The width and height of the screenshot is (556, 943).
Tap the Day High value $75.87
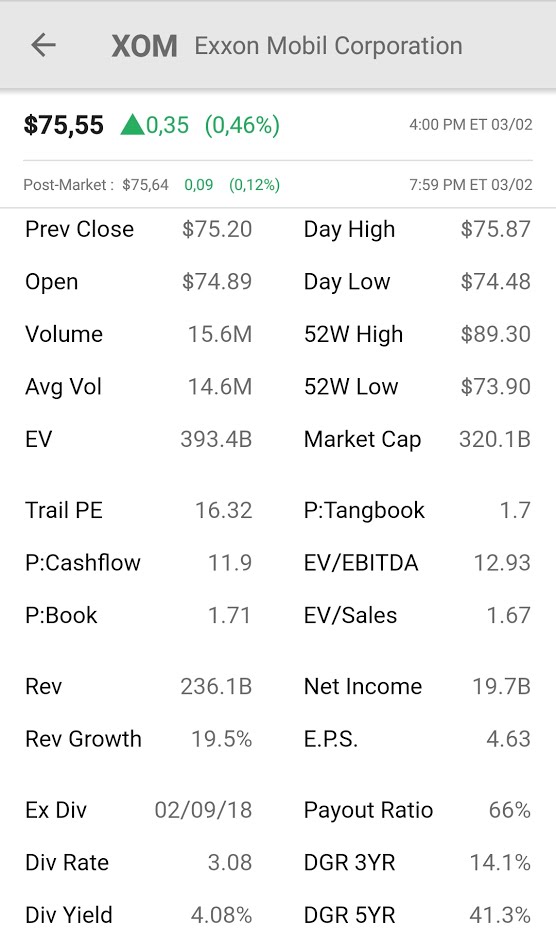point(495,229)
